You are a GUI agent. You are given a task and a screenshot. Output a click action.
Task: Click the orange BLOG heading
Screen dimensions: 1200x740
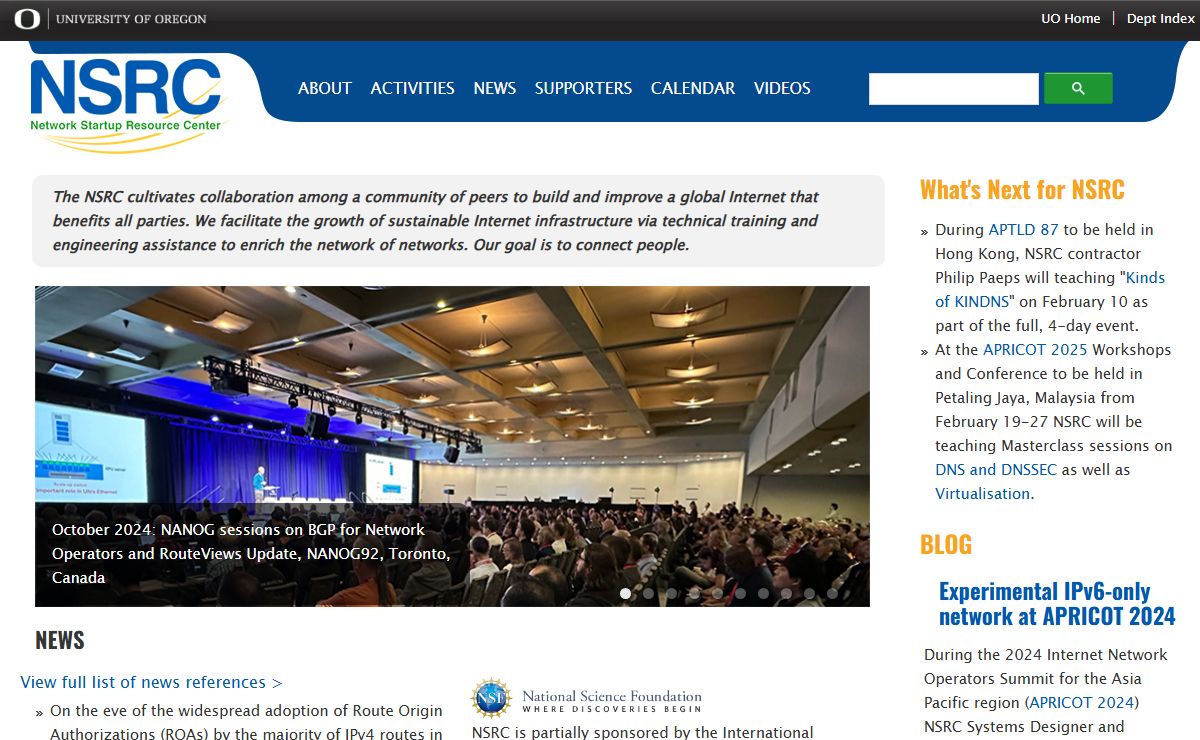click(946, 544)
